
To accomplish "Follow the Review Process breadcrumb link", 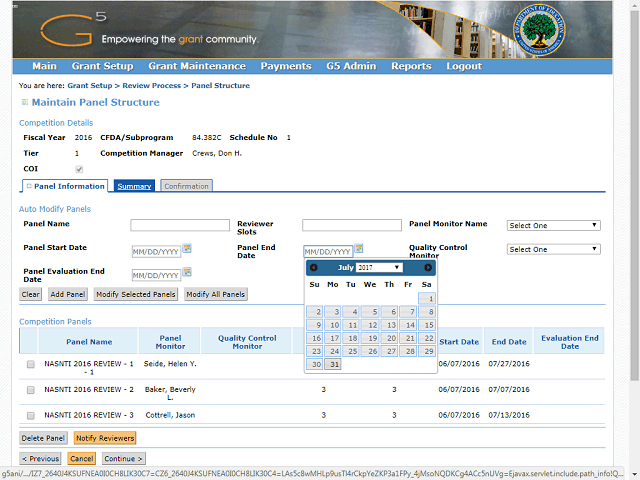I will [151, 86].
